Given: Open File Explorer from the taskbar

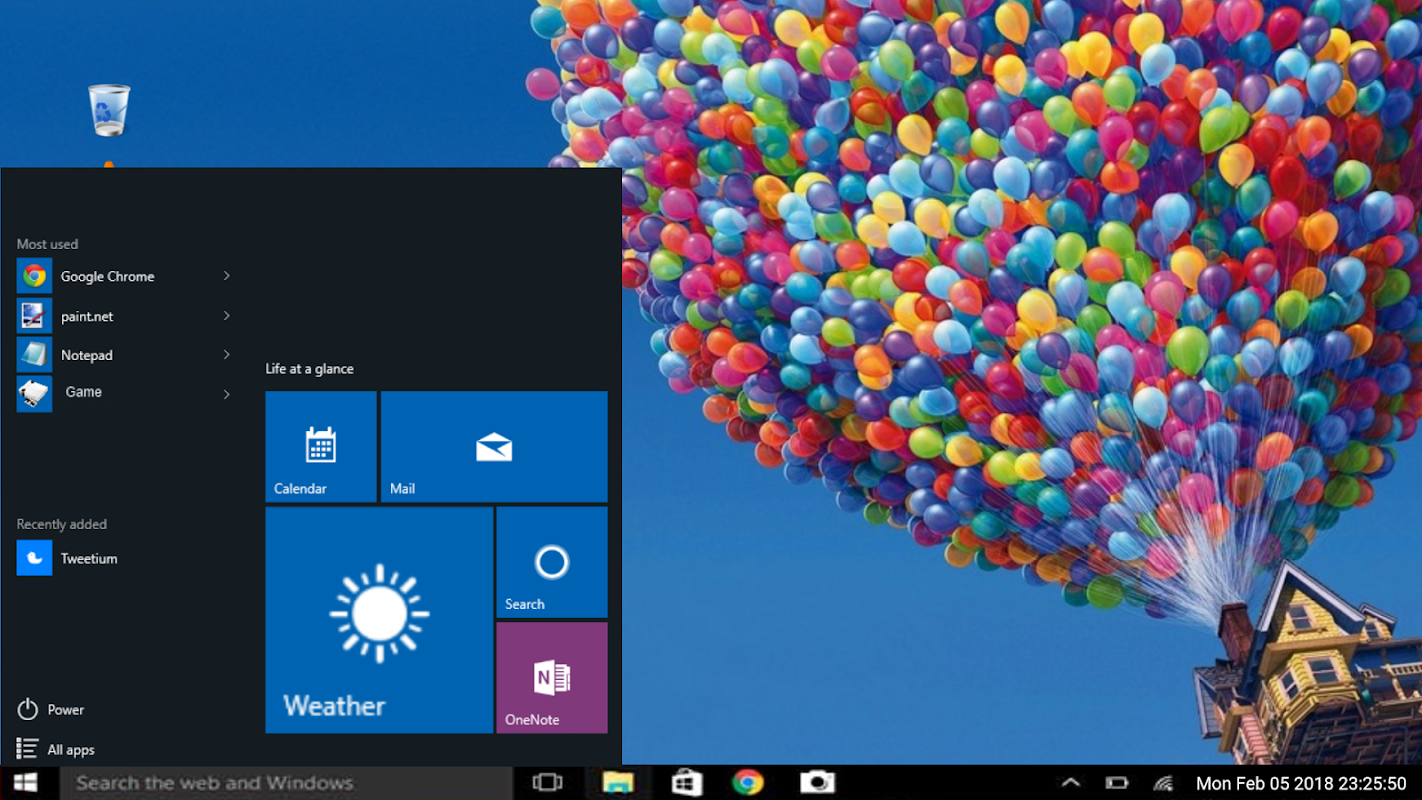Looking at the screenshot, I should [618, 783].
